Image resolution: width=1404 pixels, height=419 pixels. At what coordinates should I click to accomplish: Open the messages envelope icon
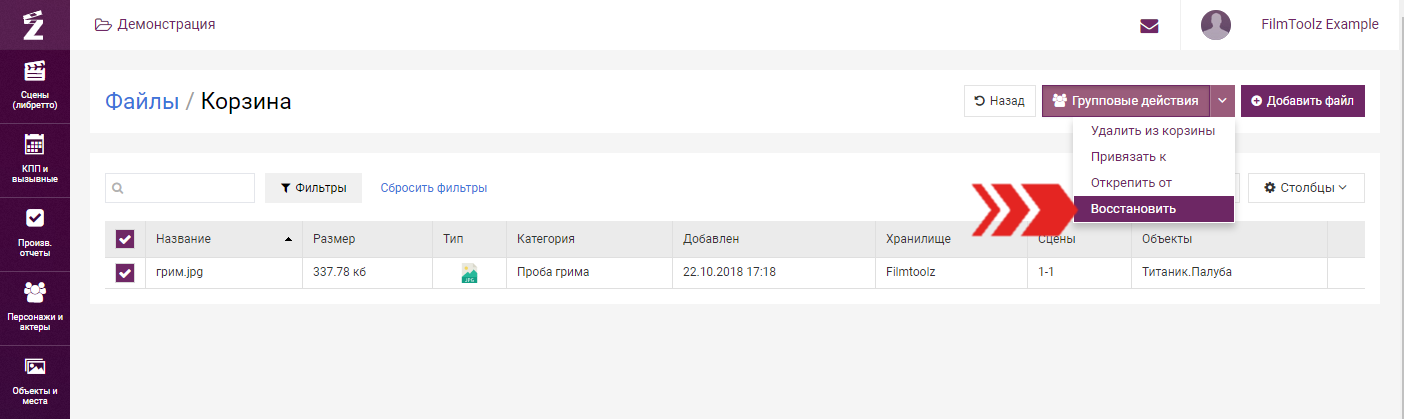pos(1149,26)
